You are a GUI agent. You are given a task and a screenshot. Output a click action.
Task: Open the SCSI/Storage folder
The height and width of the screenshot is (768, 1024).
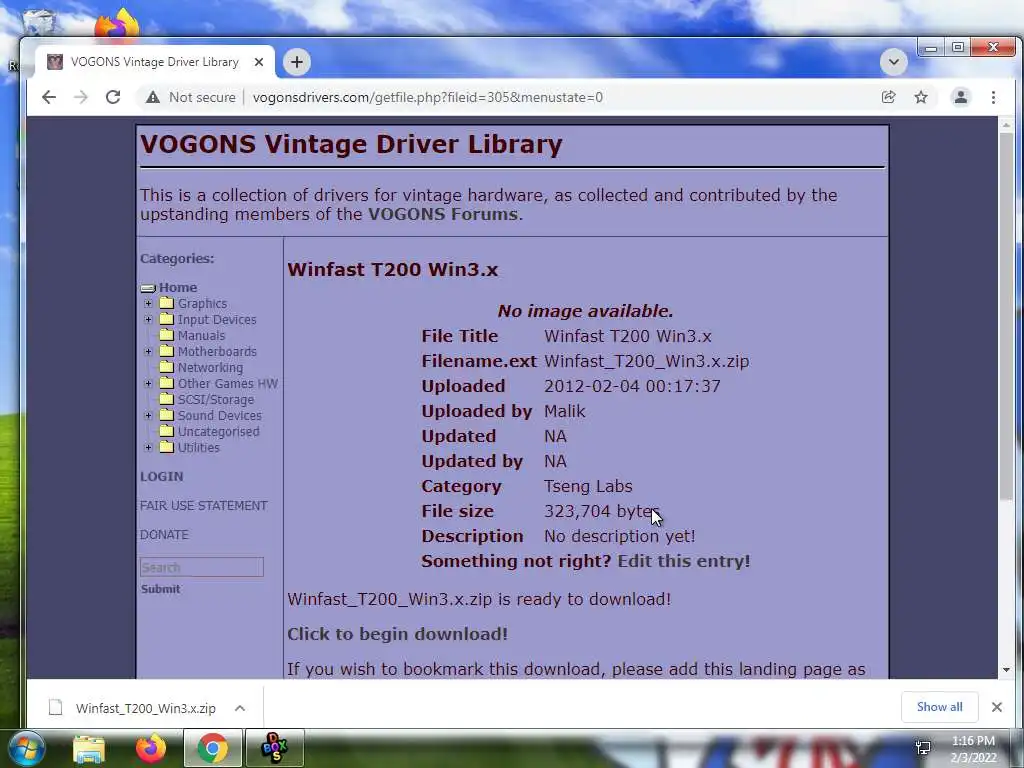216,399
